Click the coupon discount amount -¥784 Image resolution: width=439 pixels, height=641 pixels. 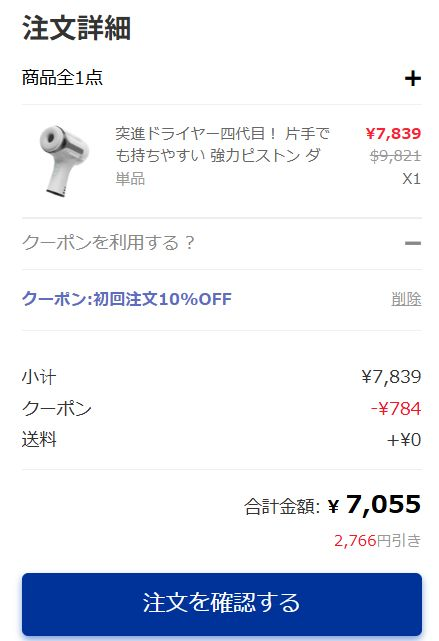pos(396,408)
